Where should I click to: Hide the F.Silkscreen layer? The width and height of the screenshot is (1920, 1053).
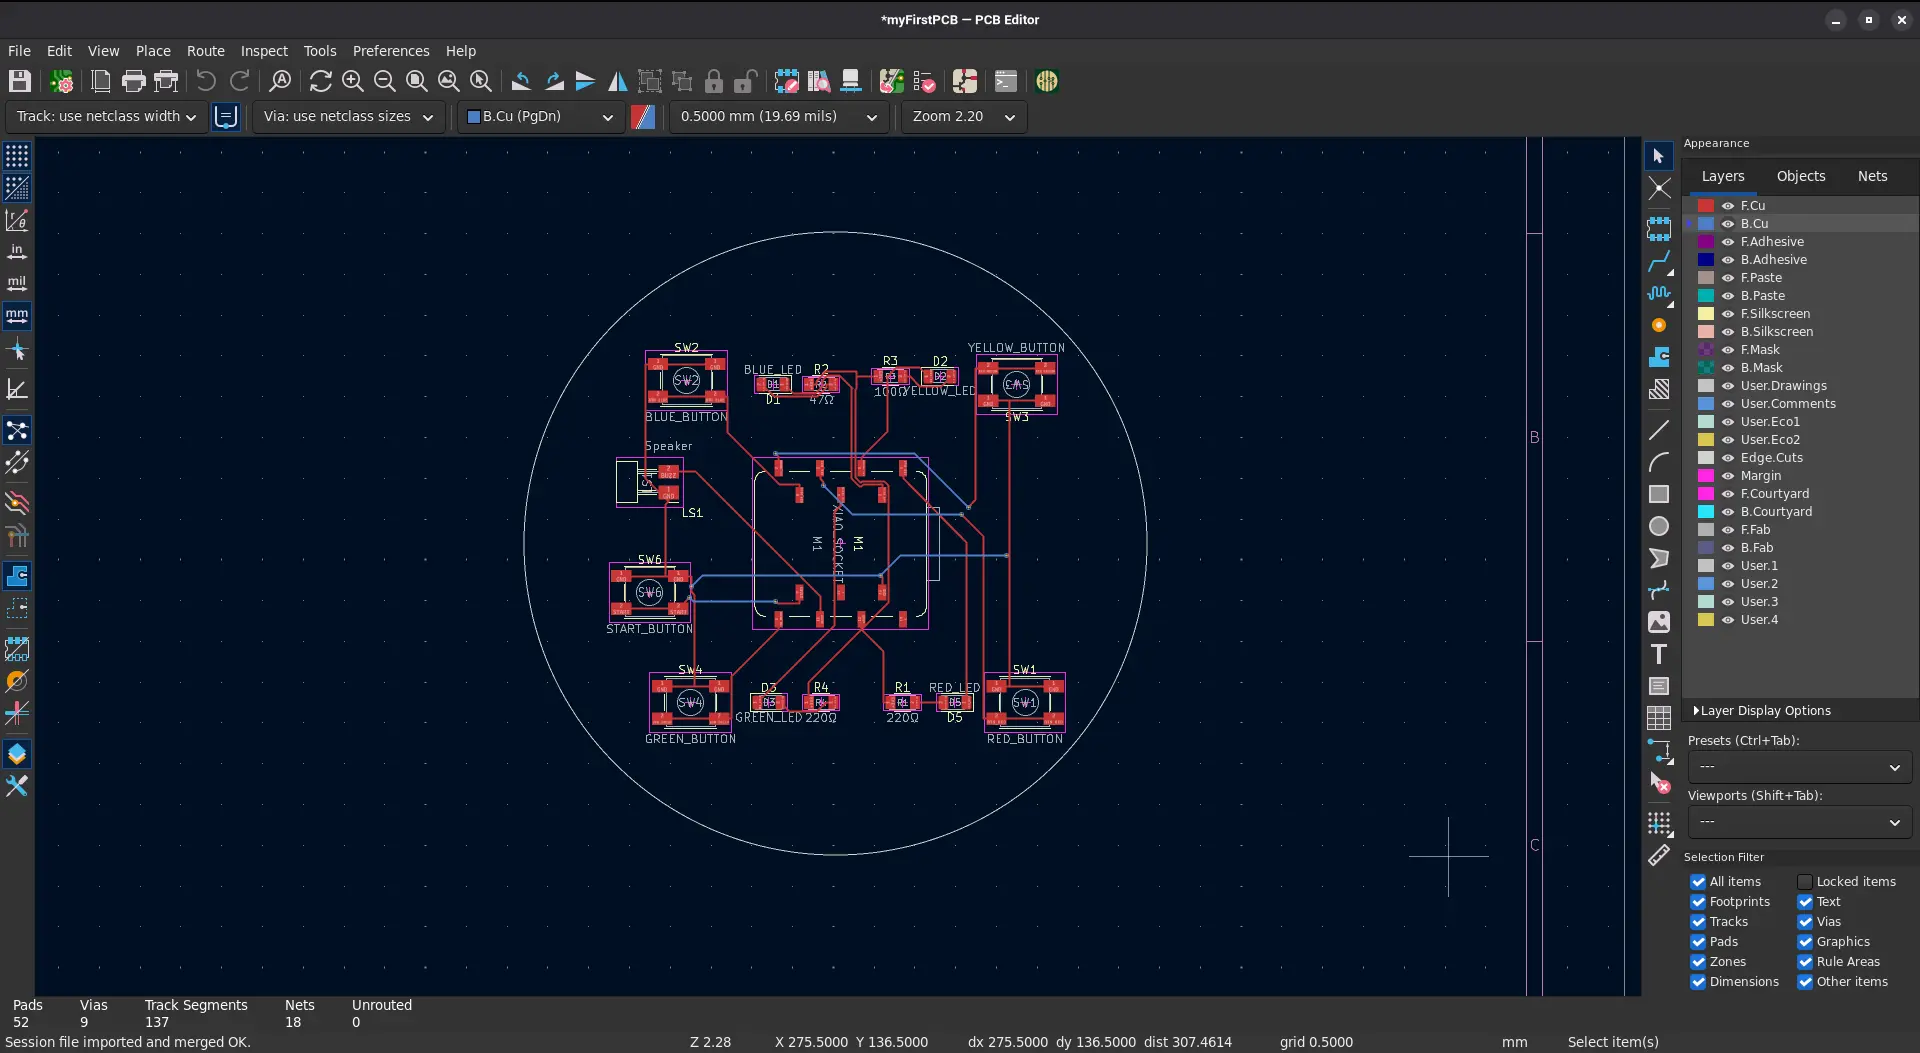click(x=1729, y=314)
